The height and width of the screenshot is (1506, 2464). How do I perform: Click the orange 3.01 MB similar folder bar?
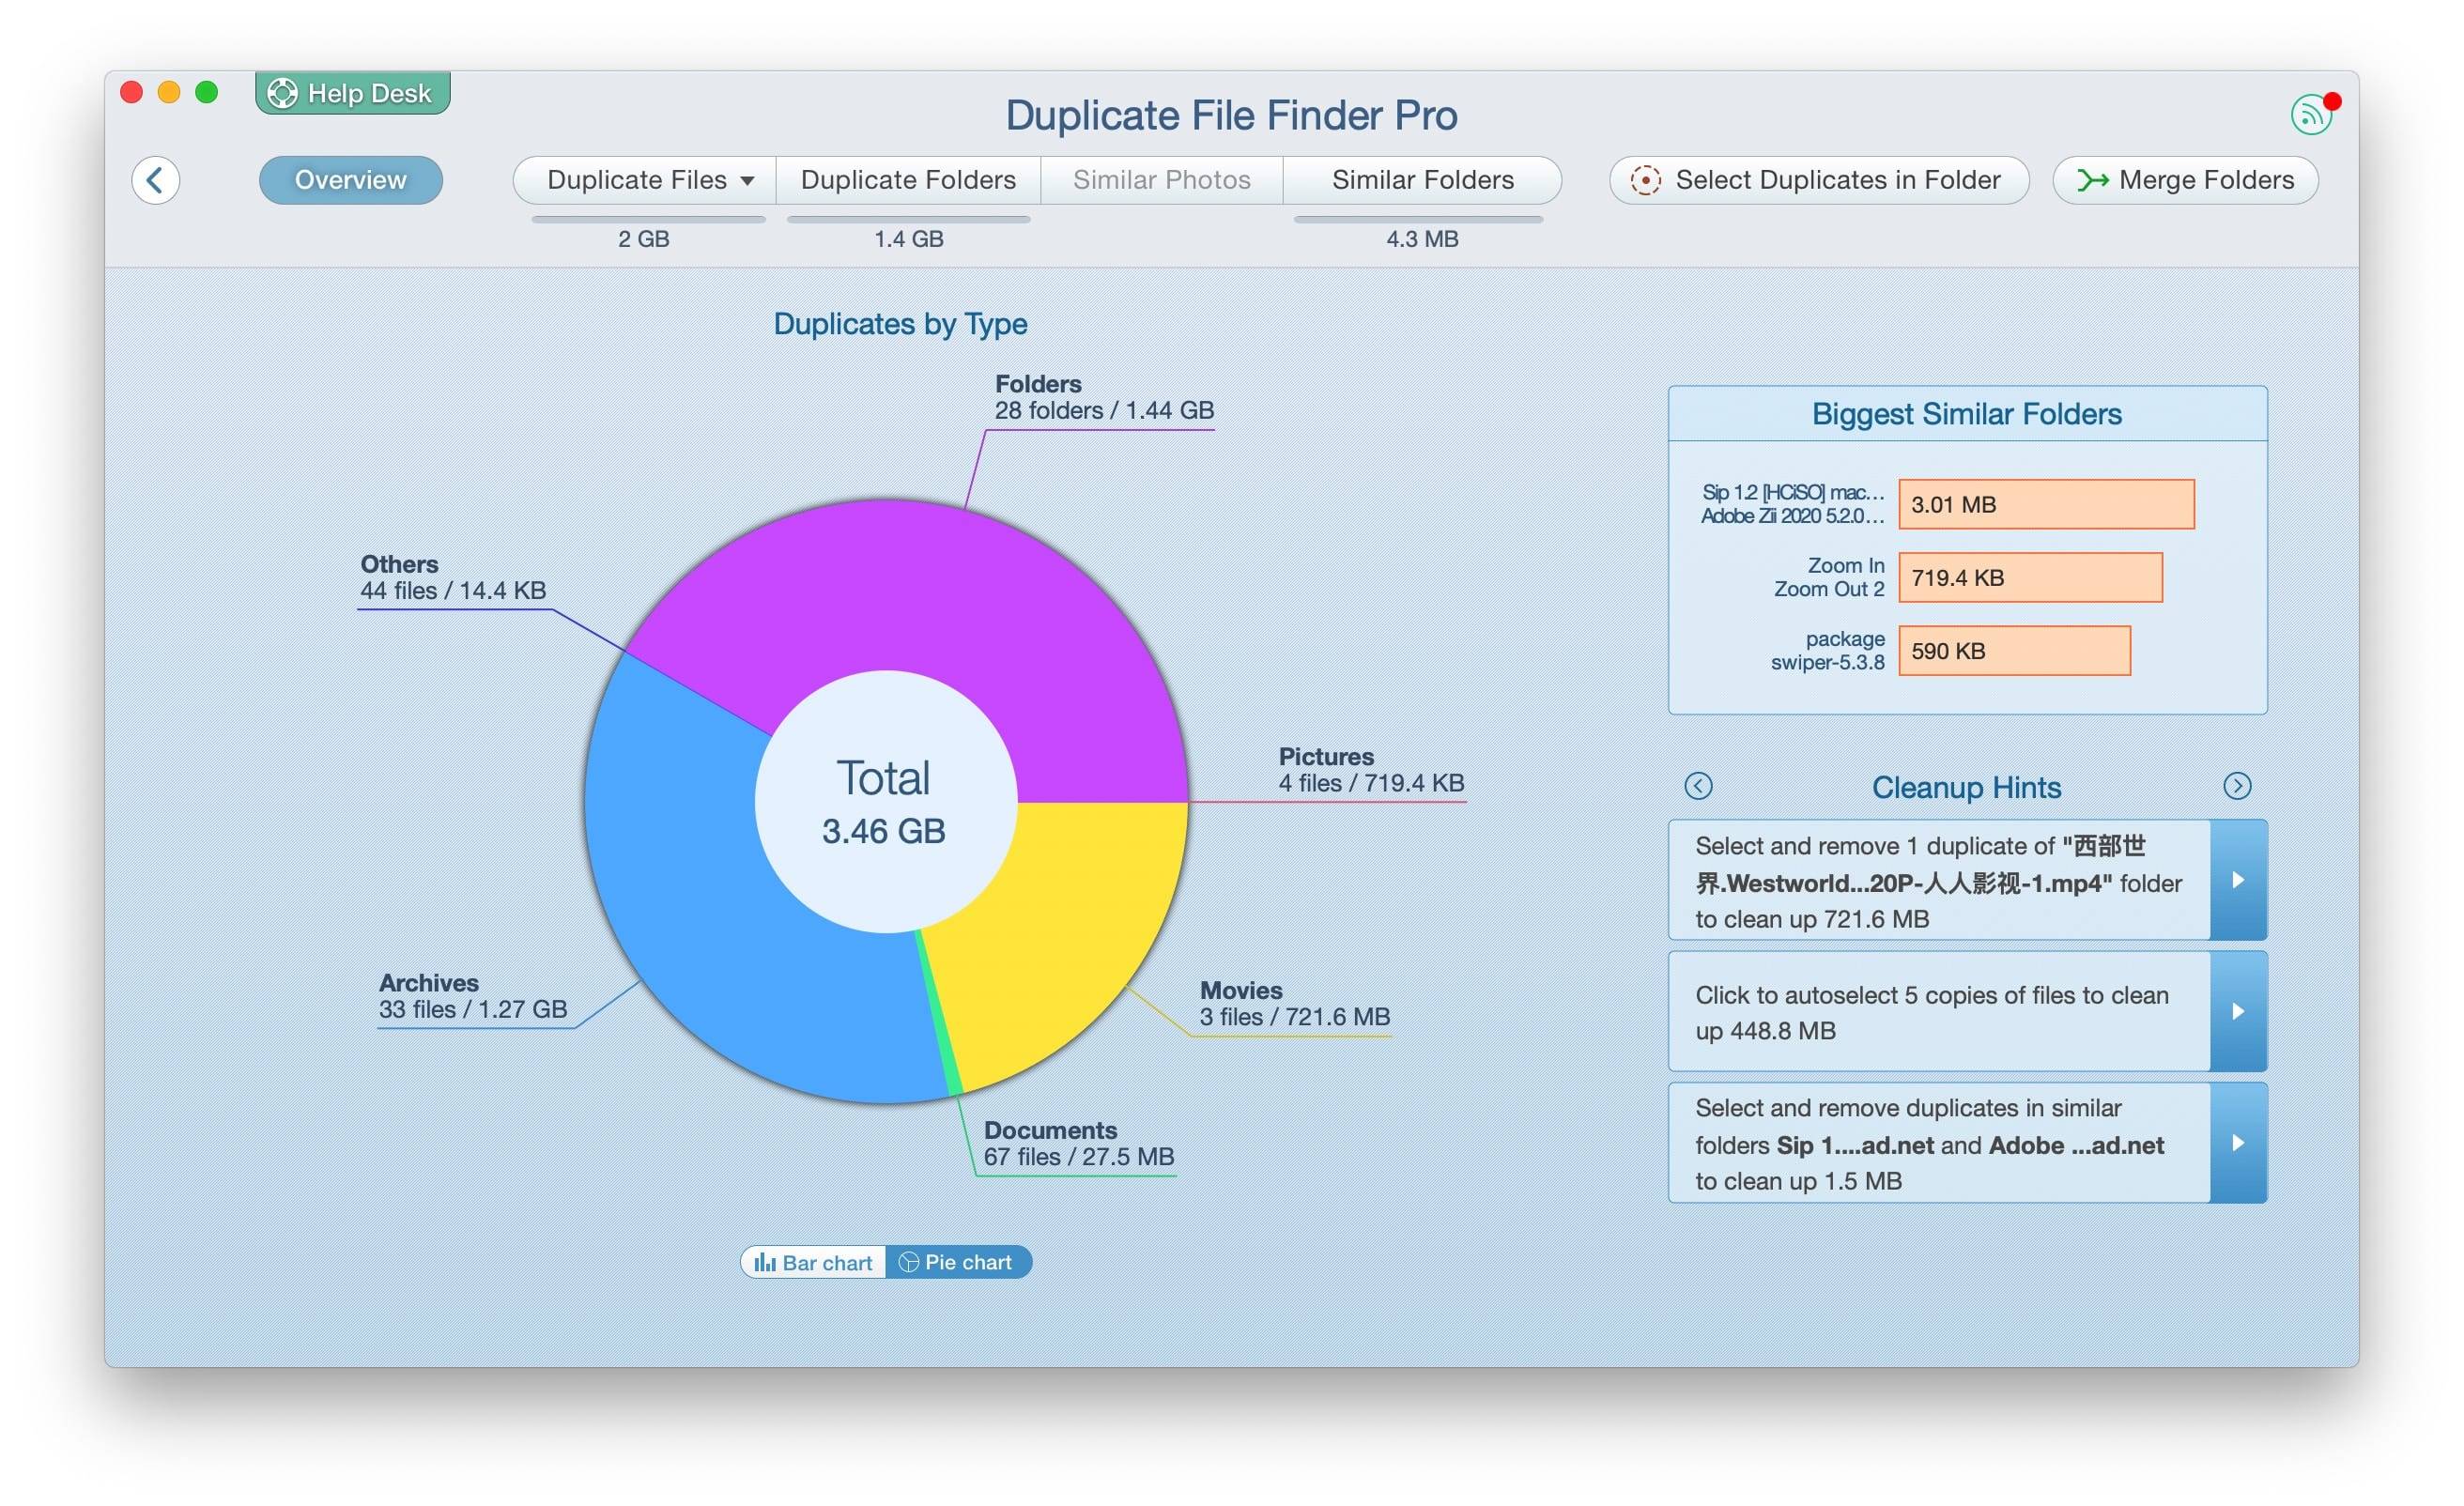tap(2045, 504)
